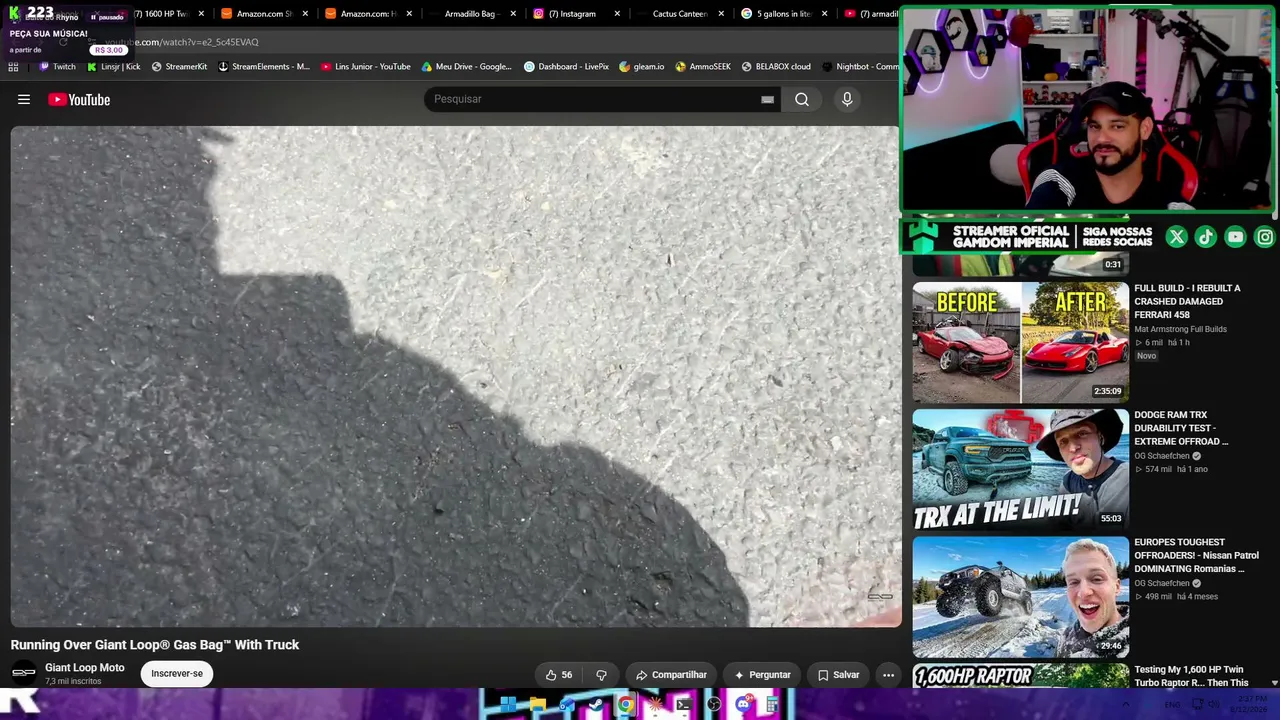
Task: Open the Meu Drive - Google bookmark
Action: tap(467, 67)
